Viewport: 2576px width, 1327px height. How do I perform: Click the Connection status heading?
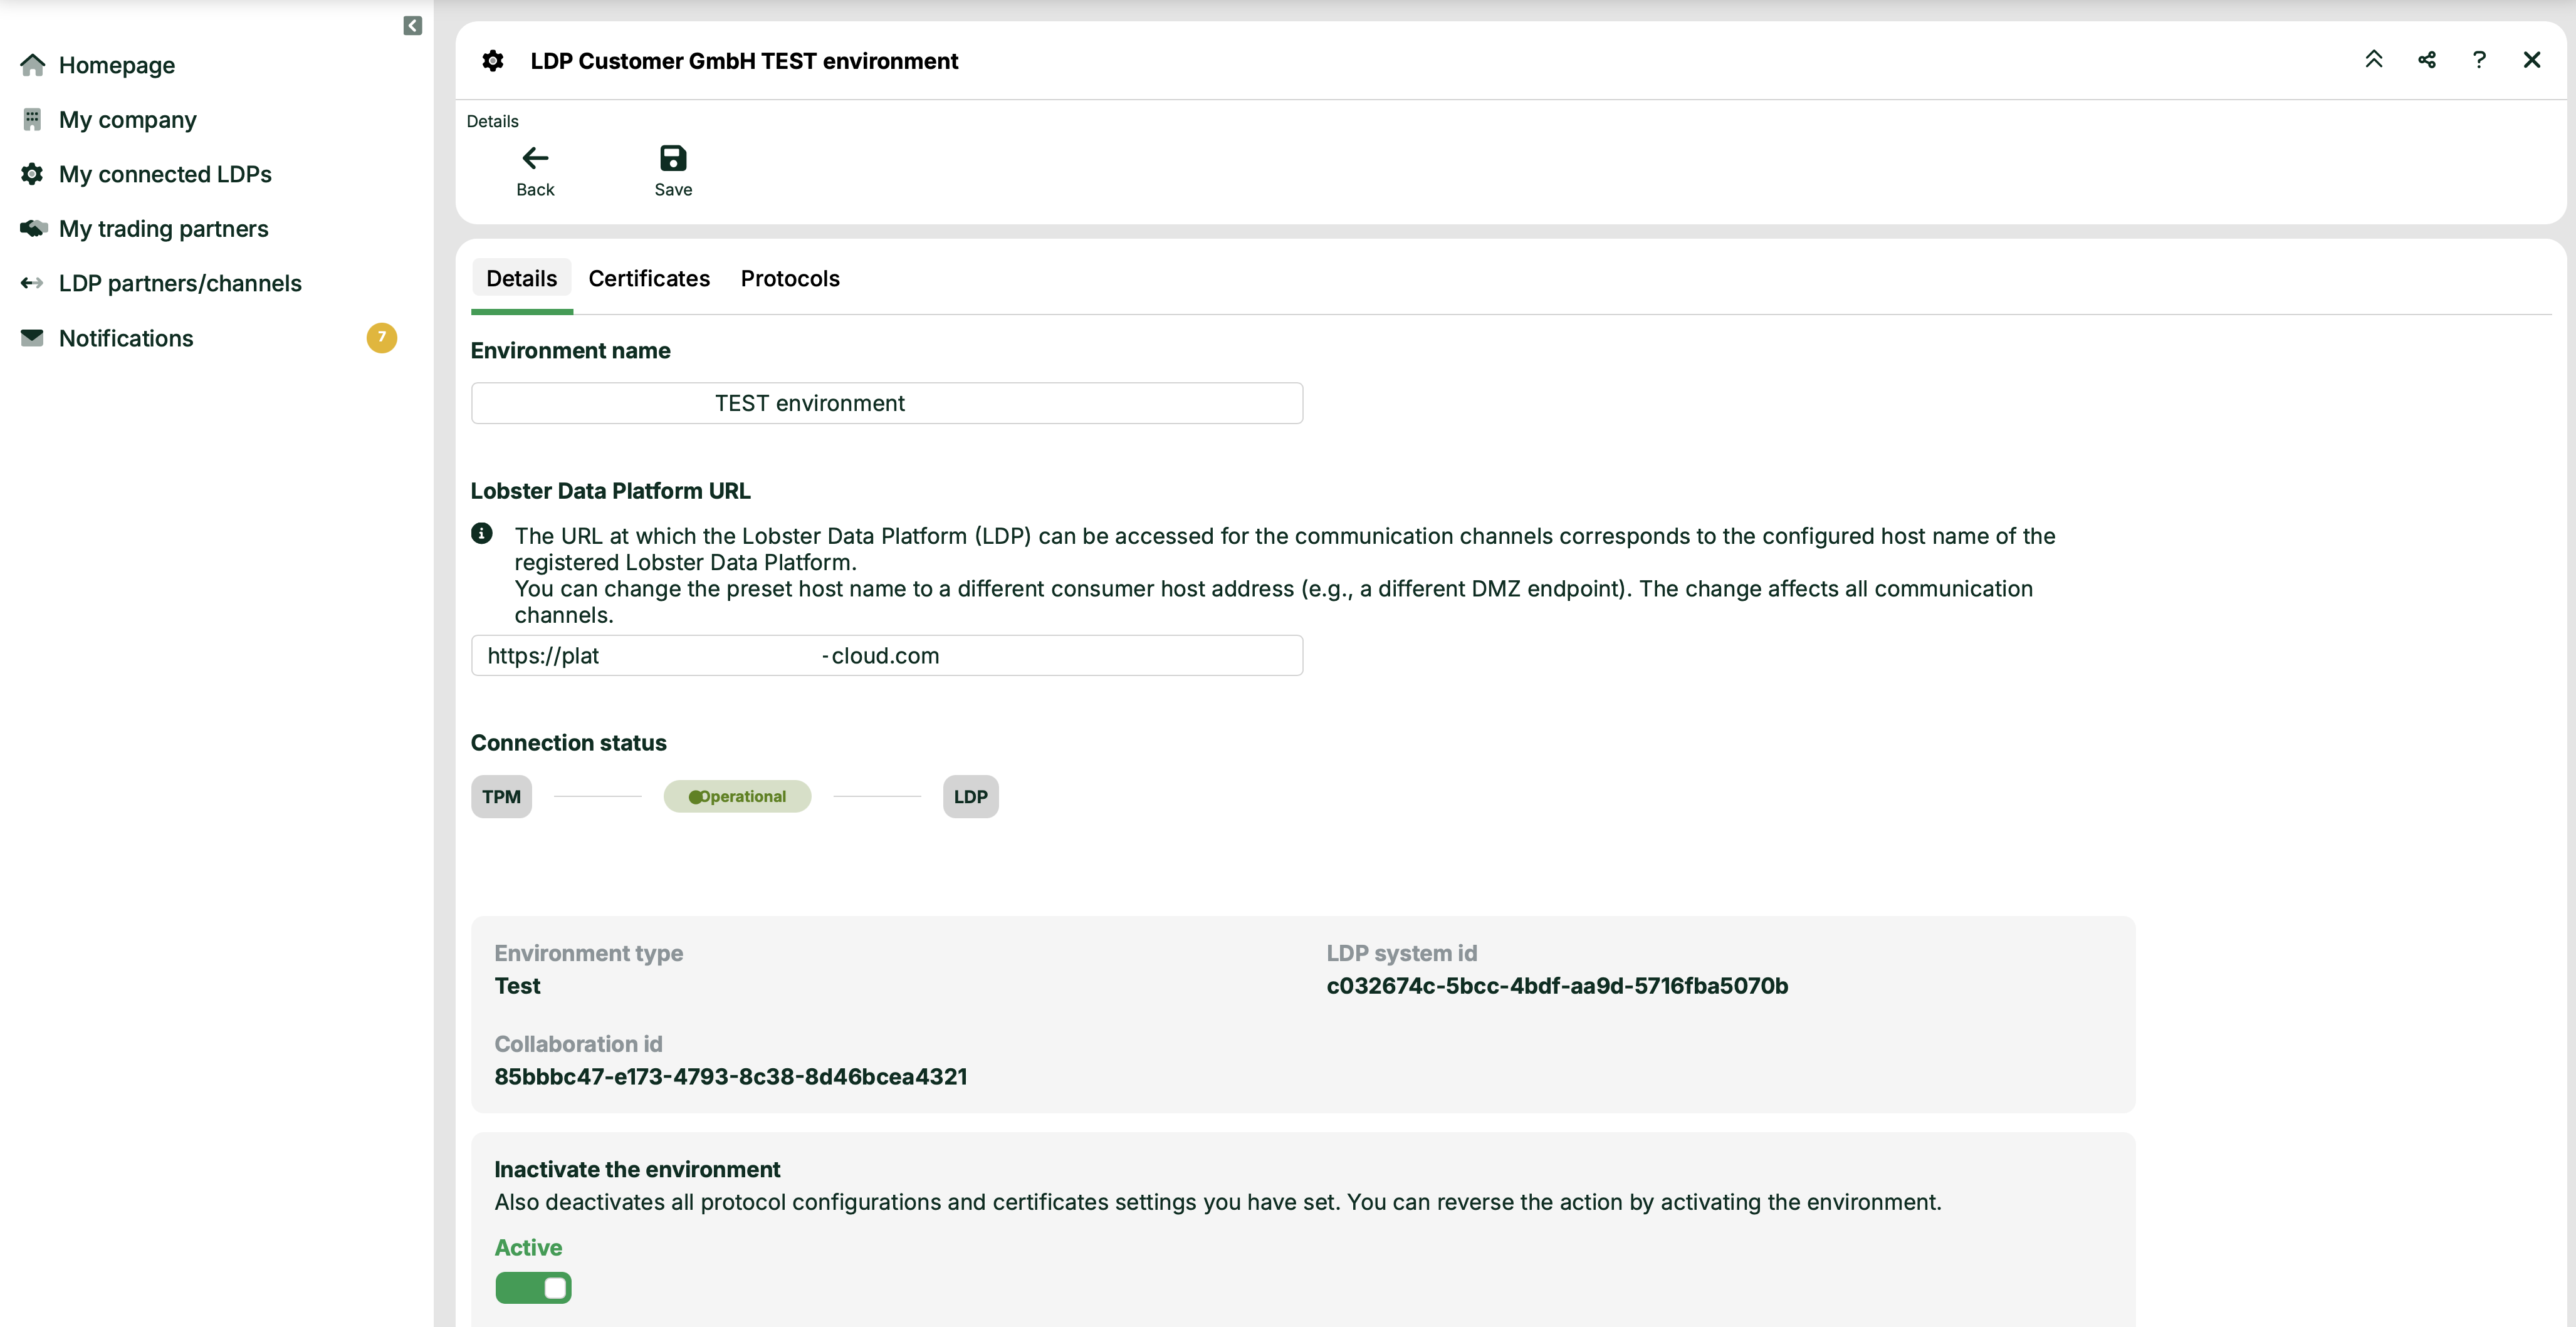569,743
